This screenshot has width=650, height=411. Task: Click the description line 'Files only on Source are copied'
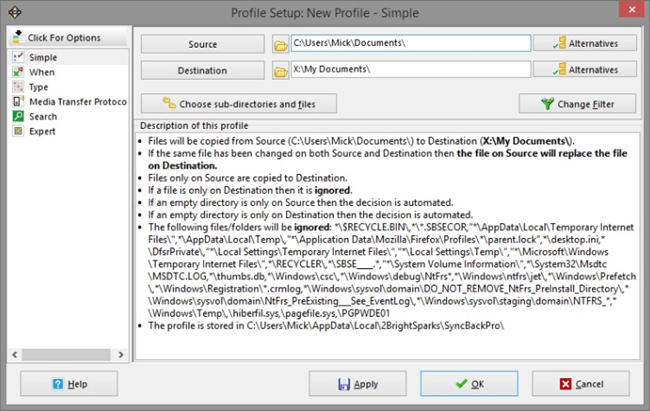(248, 178)
